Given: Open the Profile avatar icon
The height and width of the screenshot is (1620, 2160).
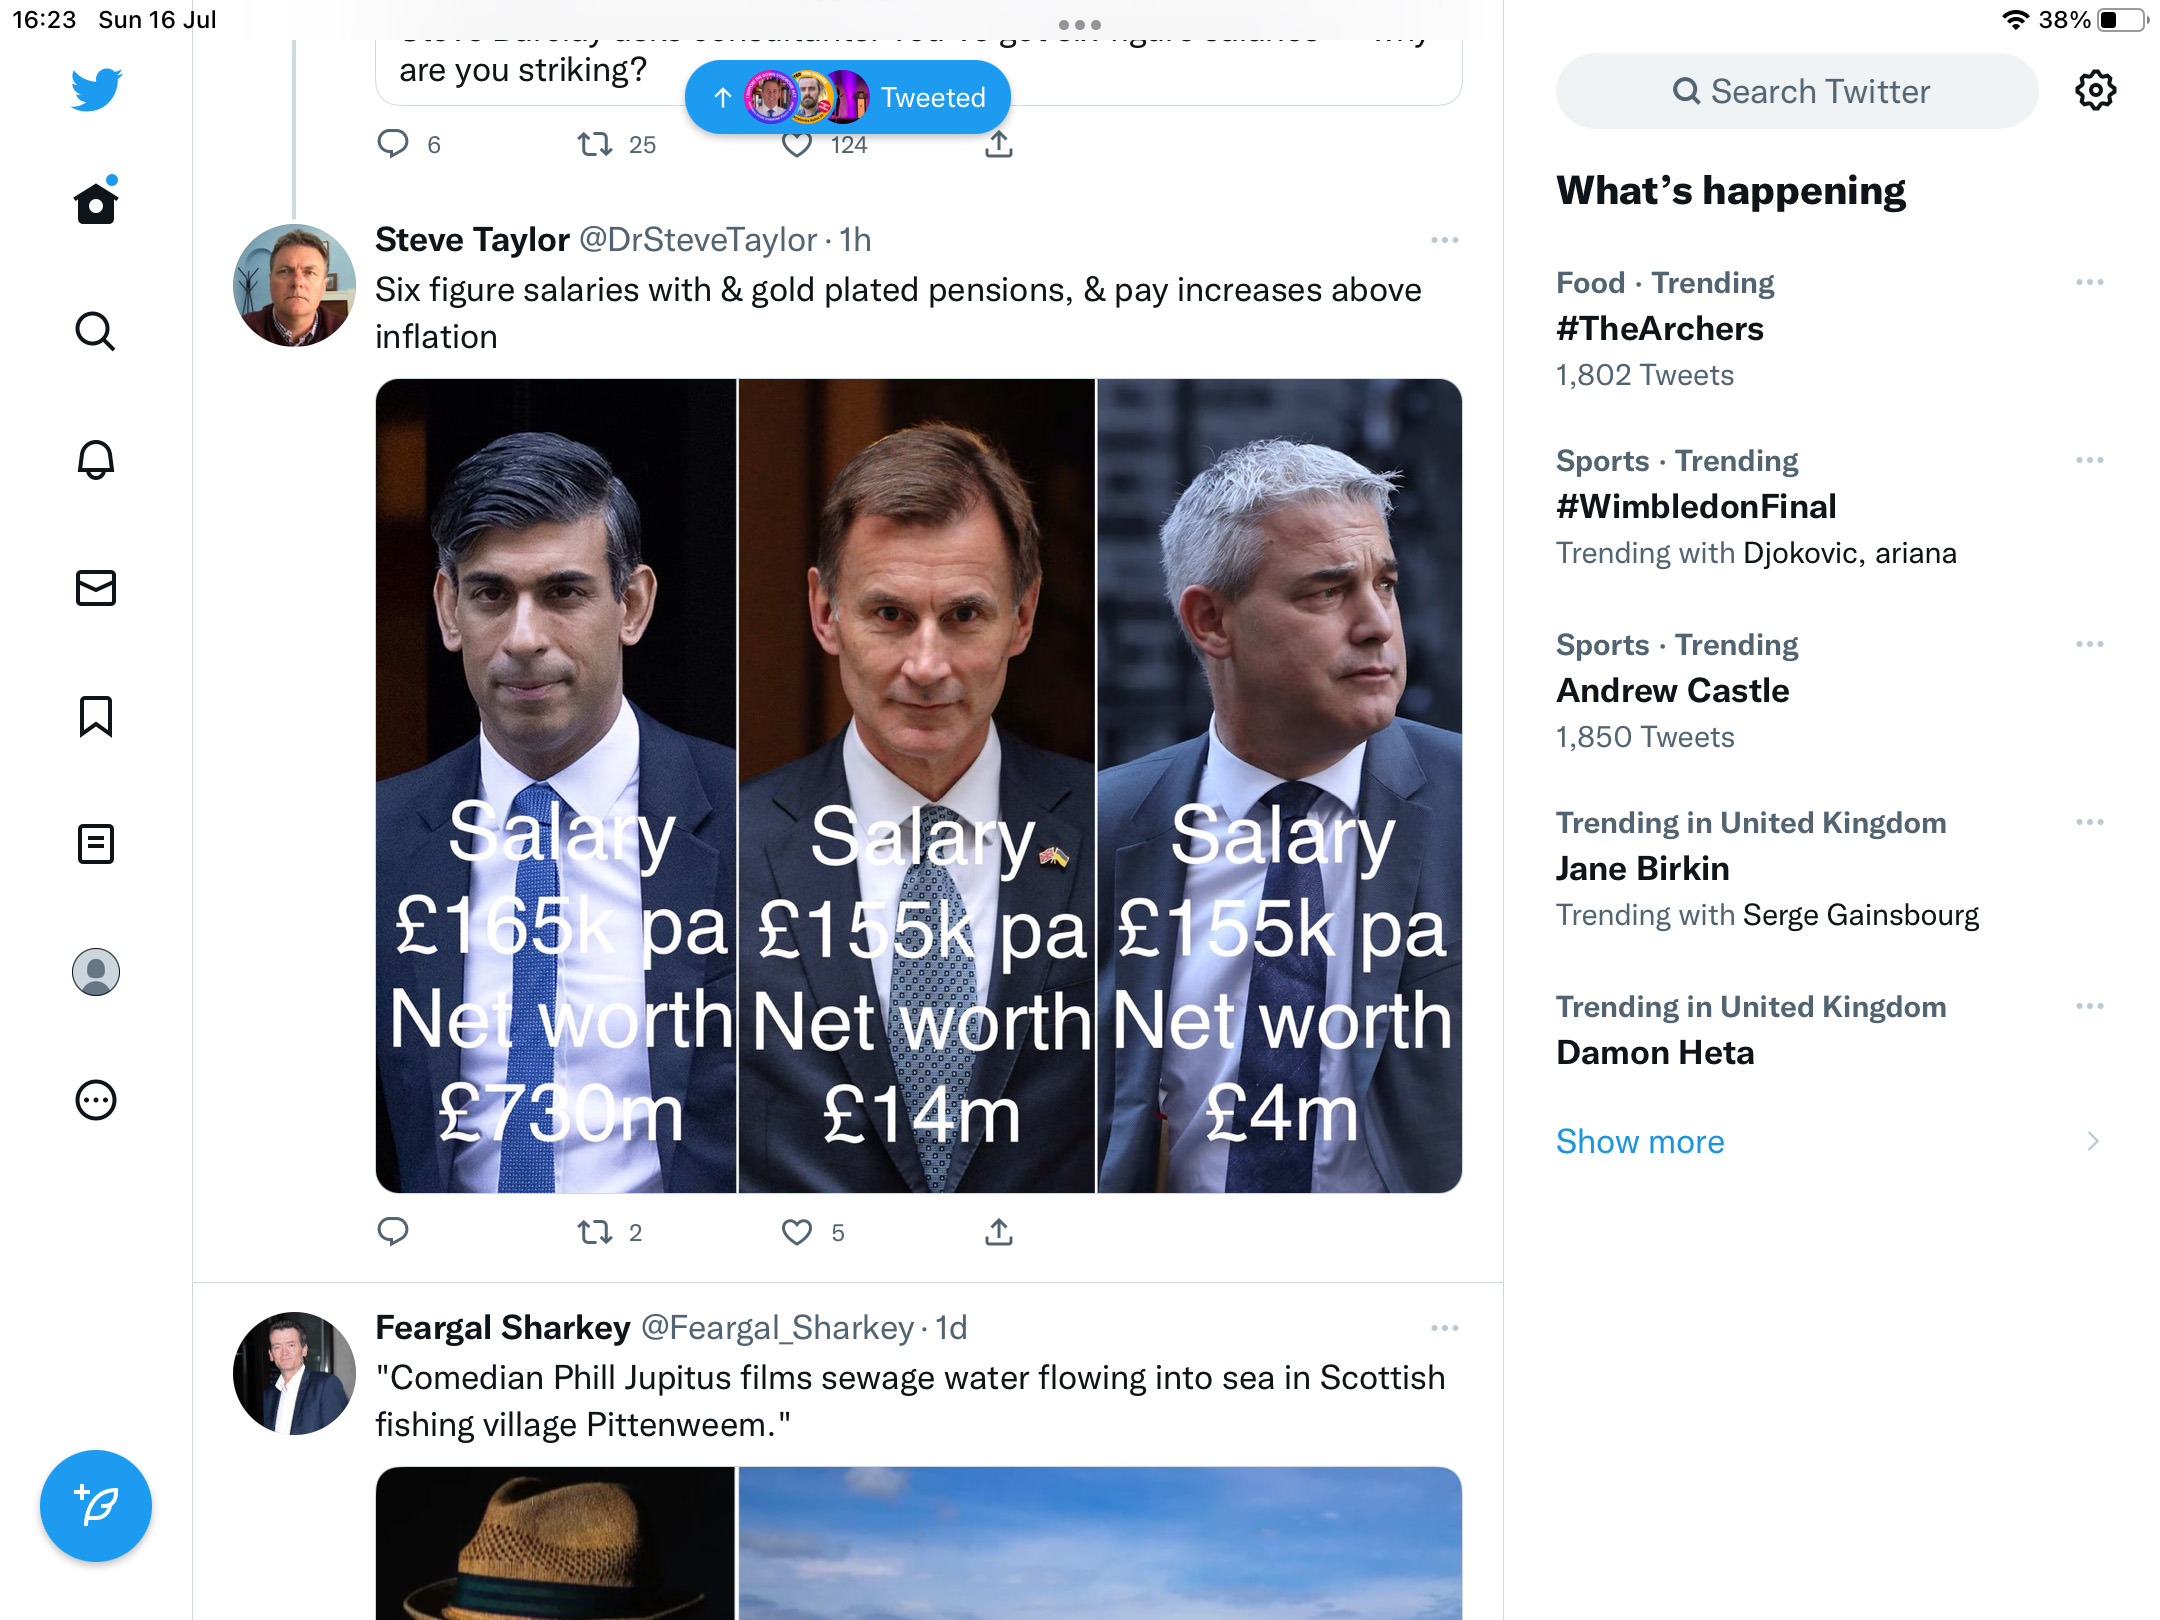Looking at the screenshot, I should [x=96, y=972].
